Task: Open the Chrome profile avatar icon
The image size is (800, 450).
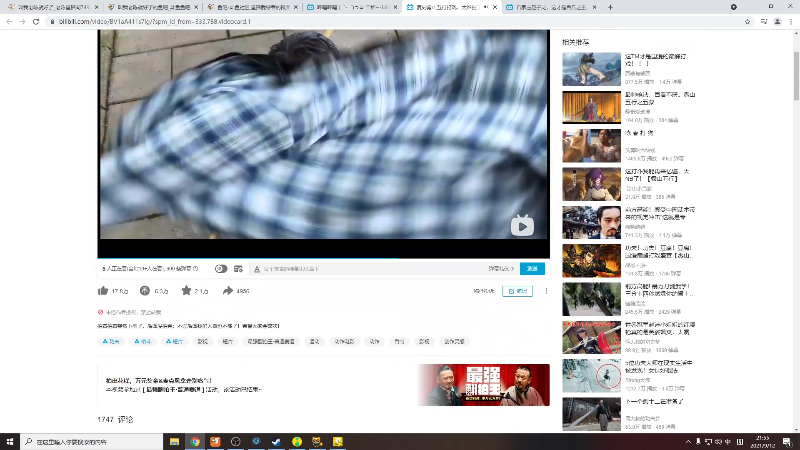Action: pos(777,21)
